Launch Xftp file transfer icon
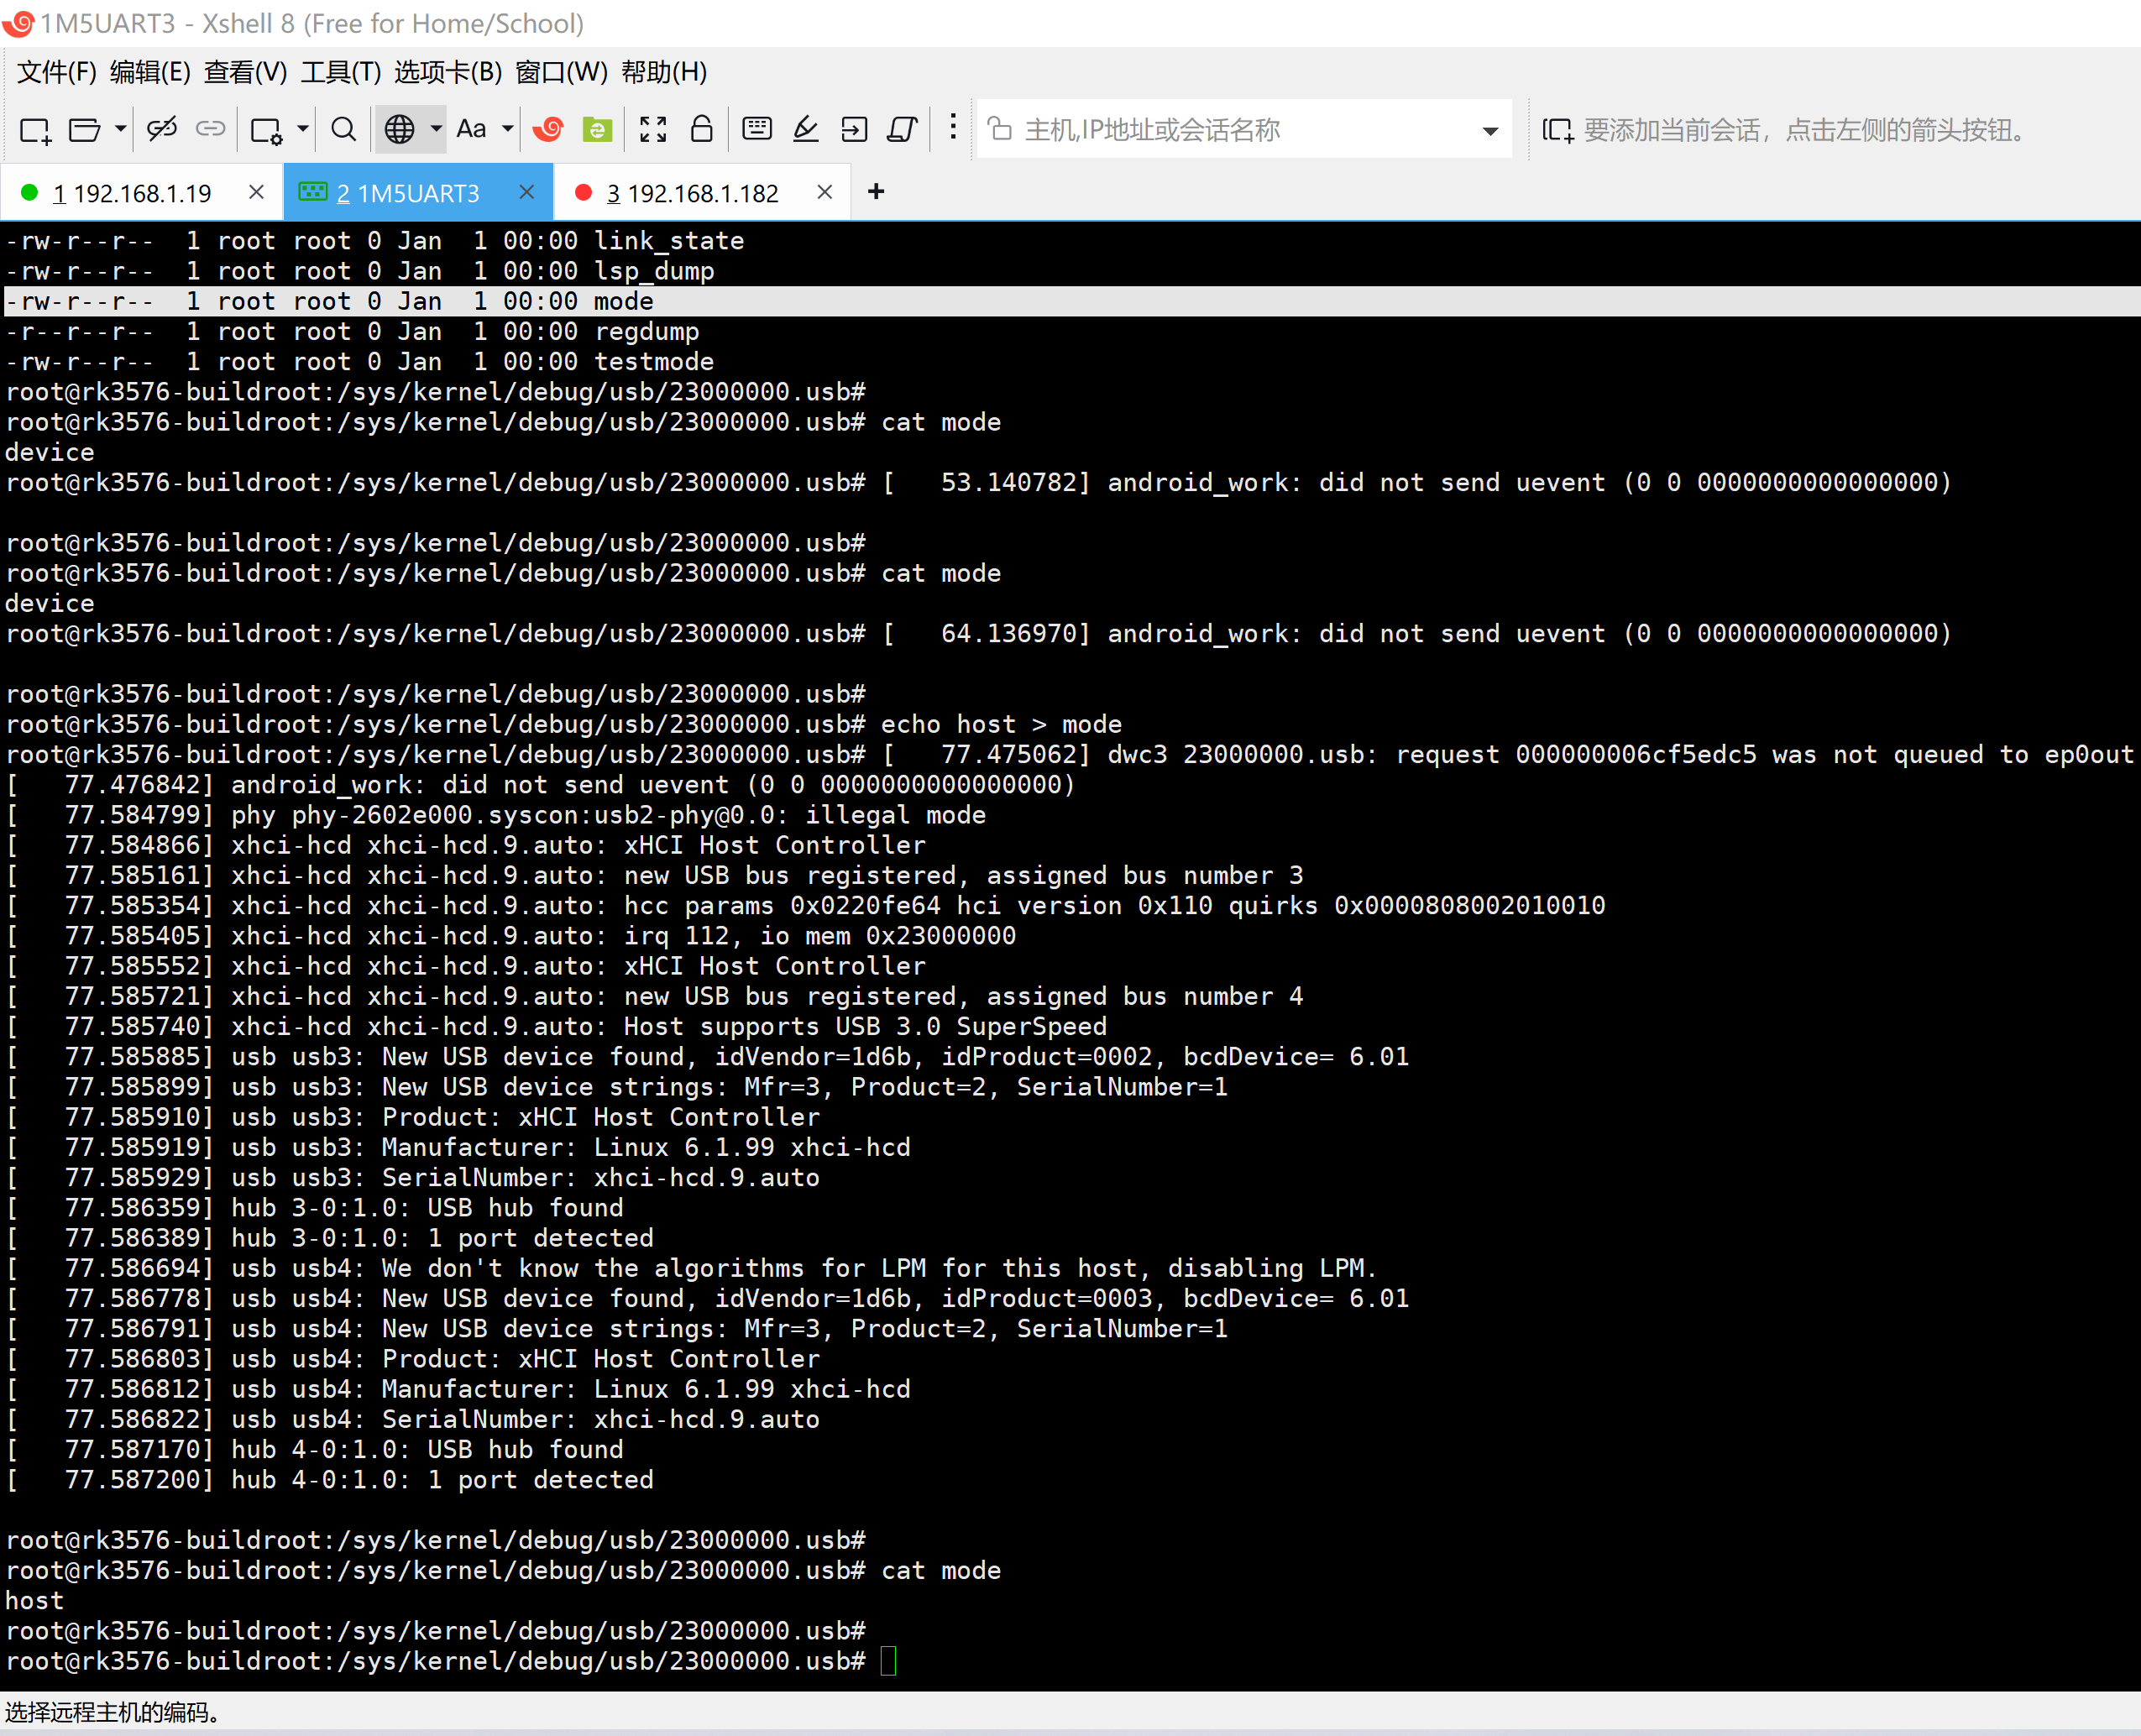This screenshot has width=2141, height=1736. [x=597, y=129]
